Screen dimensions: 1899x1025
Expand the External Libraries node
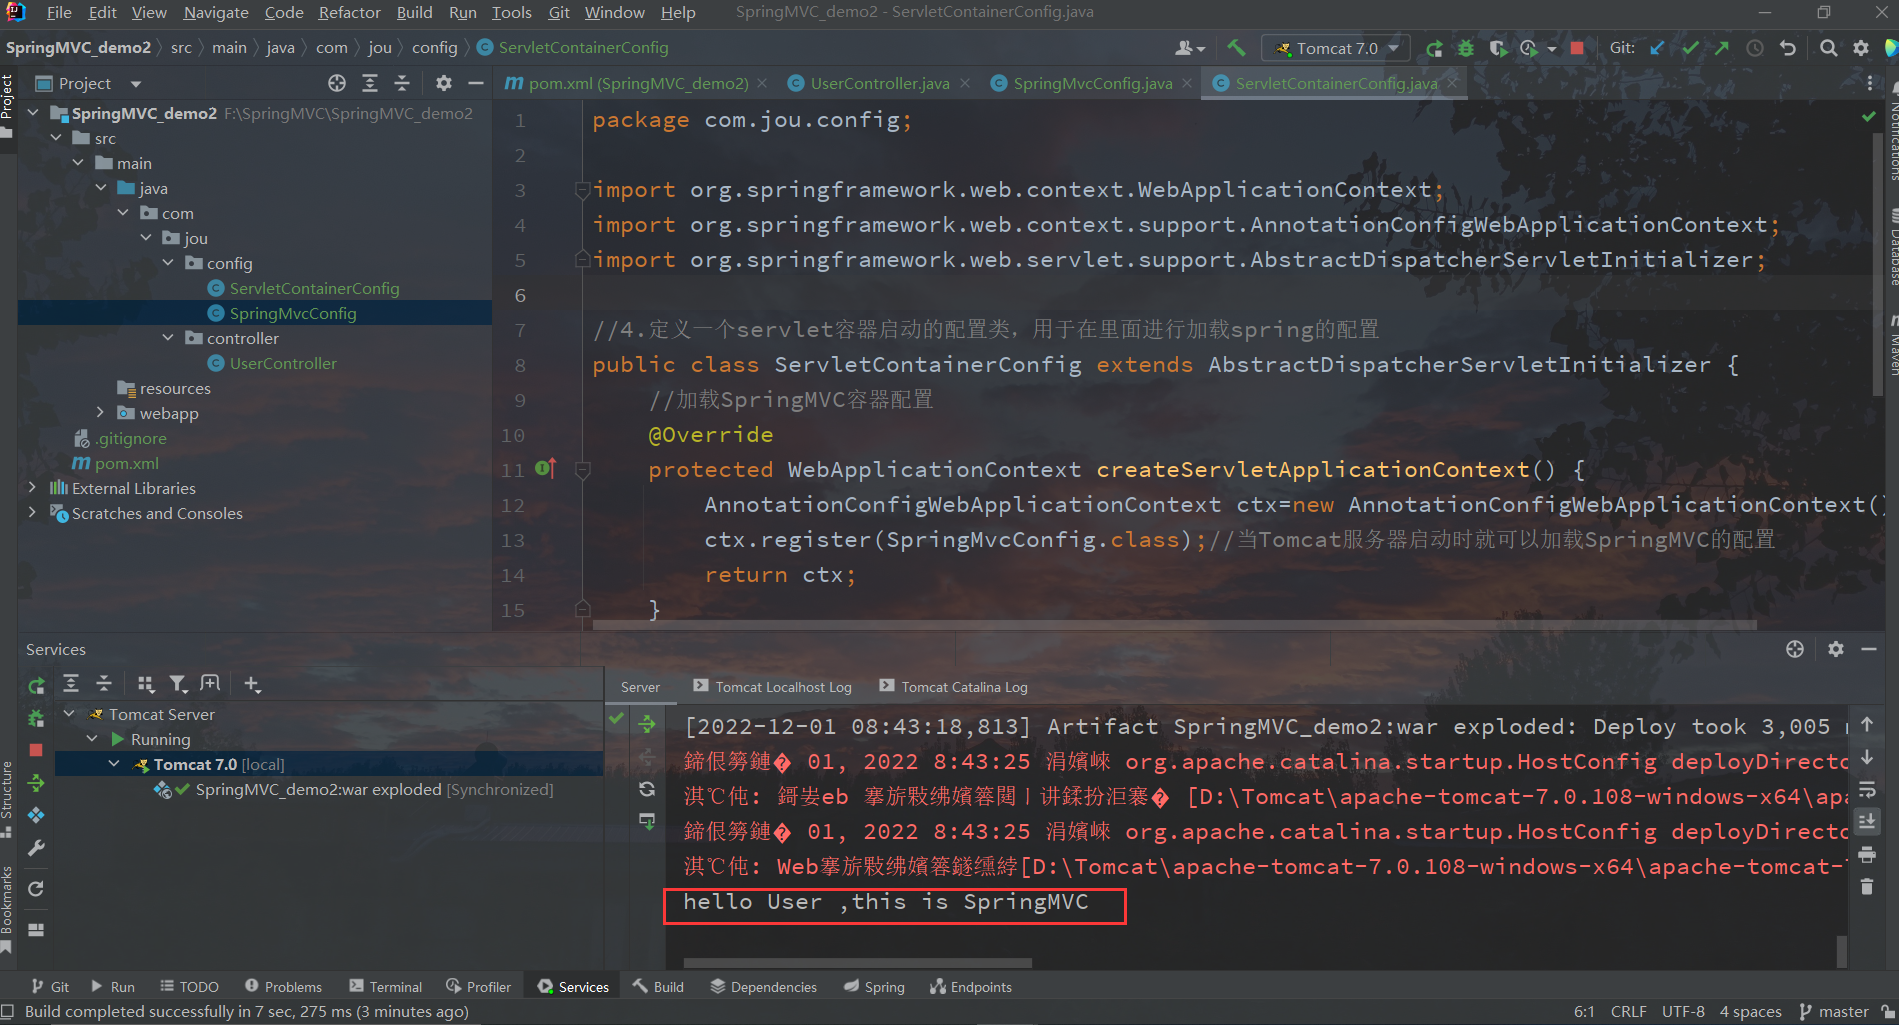[32, 488]
